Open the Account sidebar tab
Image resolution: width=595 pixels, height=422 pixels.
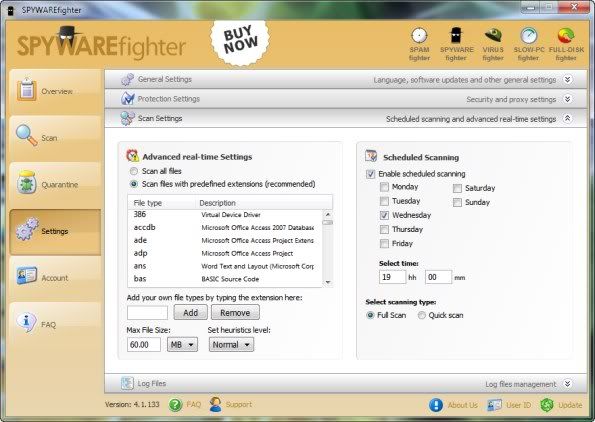55,278
